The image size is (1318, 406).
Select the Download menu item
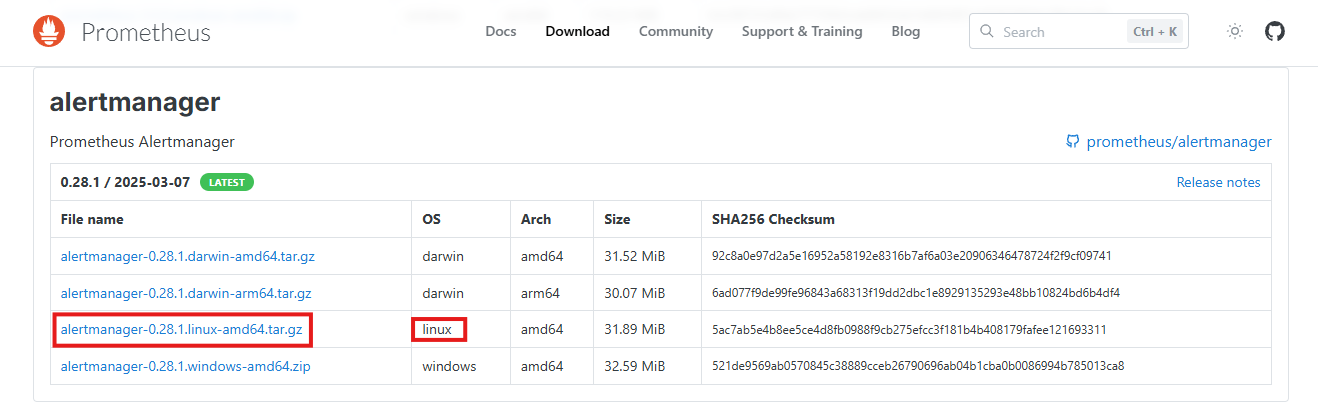(x=577, y=31)
